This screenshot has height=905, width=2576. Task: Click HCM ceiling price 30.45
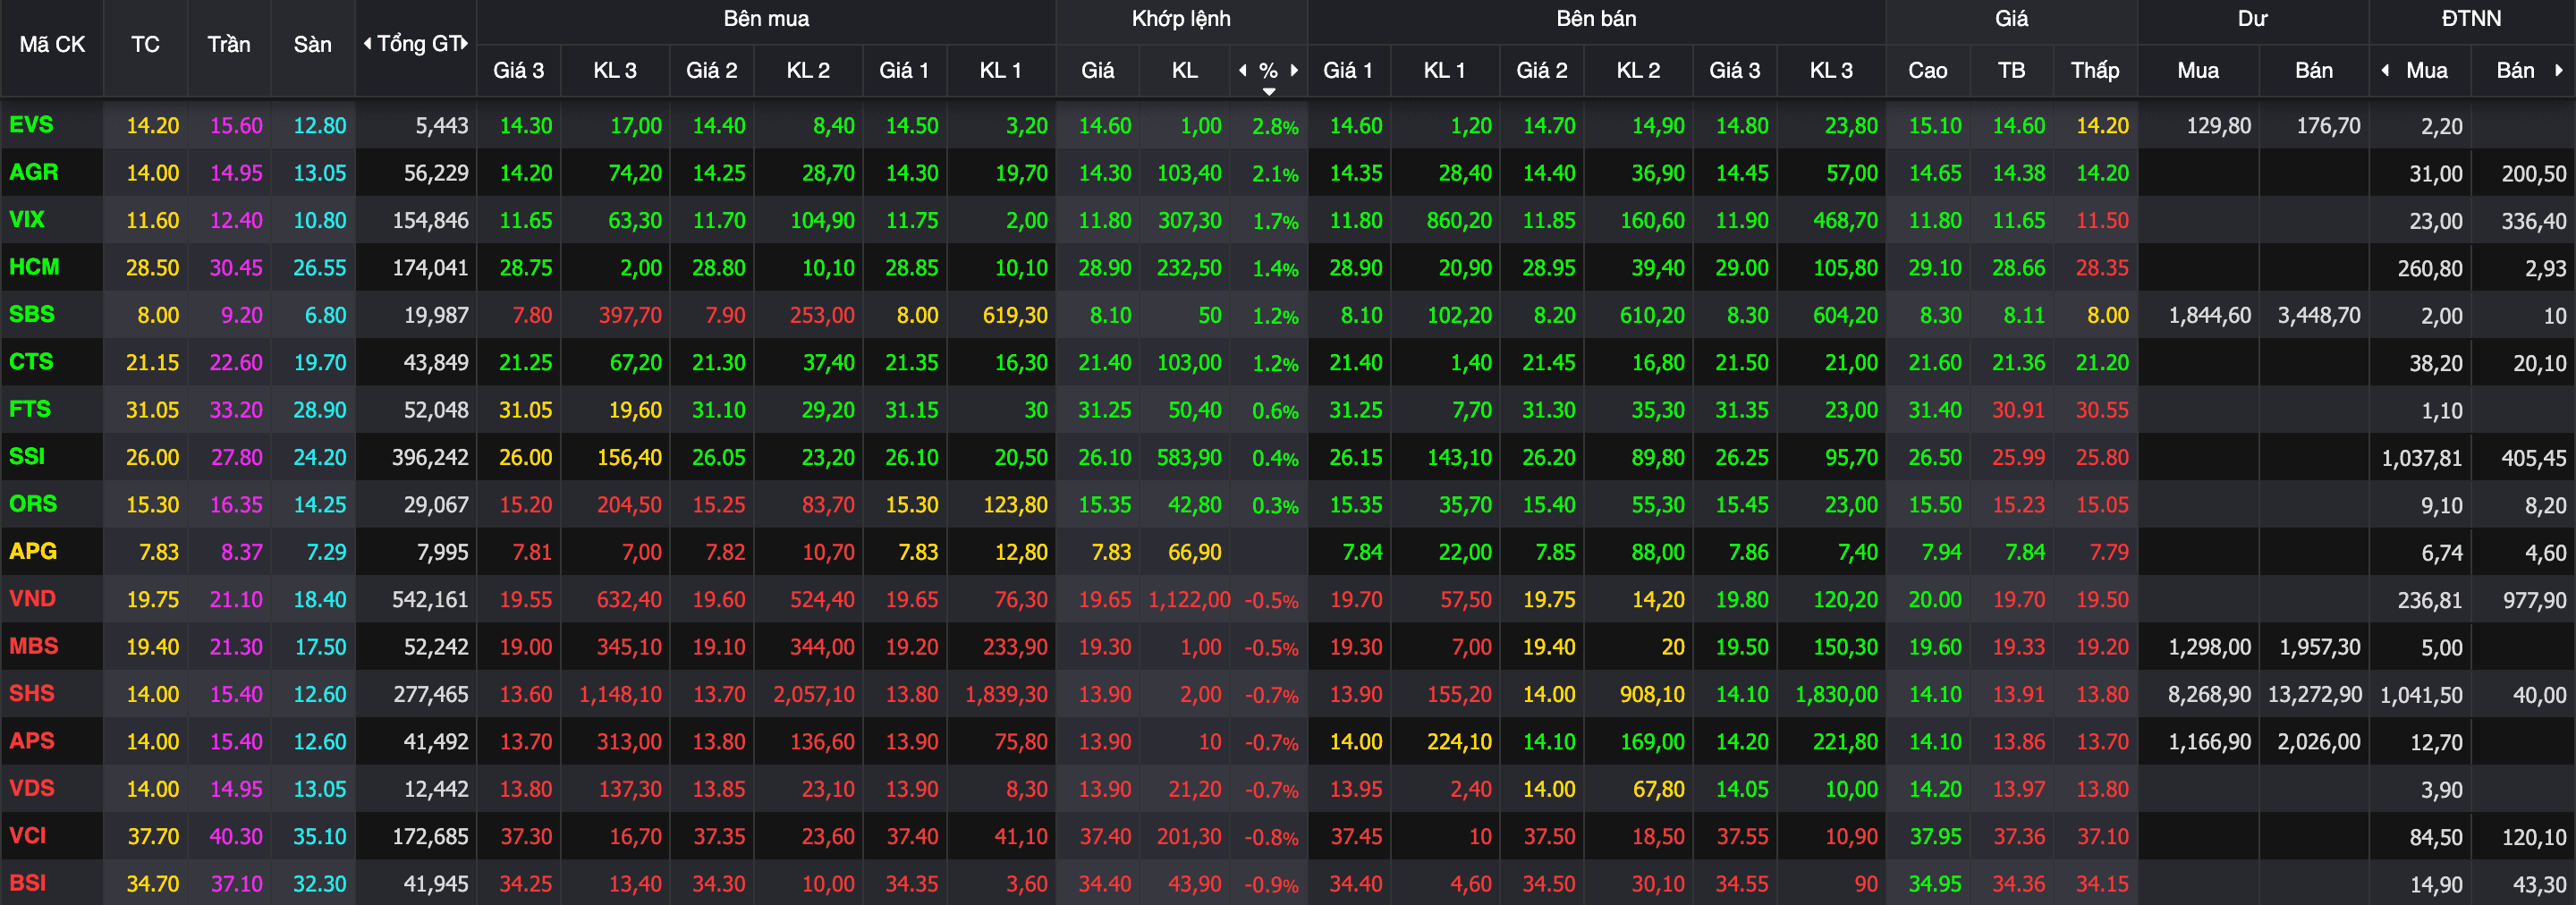pyautogui.click(x=236, y=268)
